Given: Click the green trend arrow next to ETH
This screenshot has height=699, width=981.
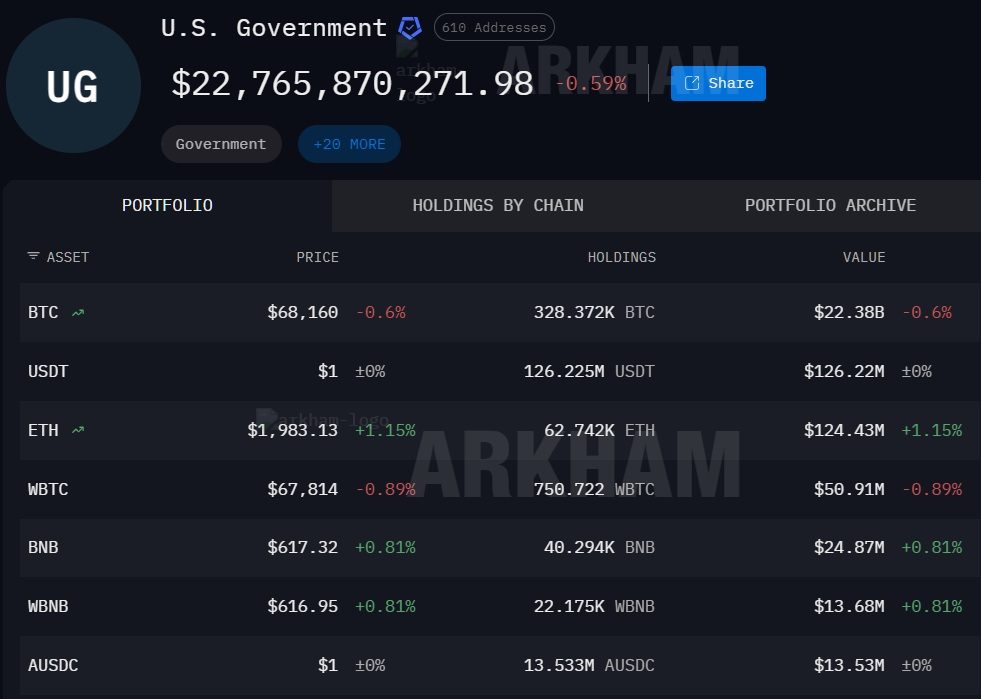Looking at the screenshot, I should (77, 429).
